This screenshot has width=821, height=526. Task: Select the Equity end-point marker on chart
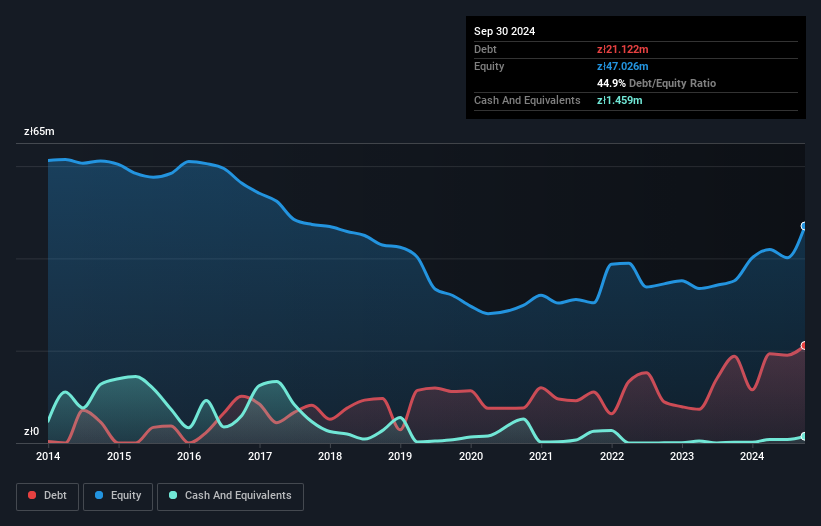click(804, 226)
